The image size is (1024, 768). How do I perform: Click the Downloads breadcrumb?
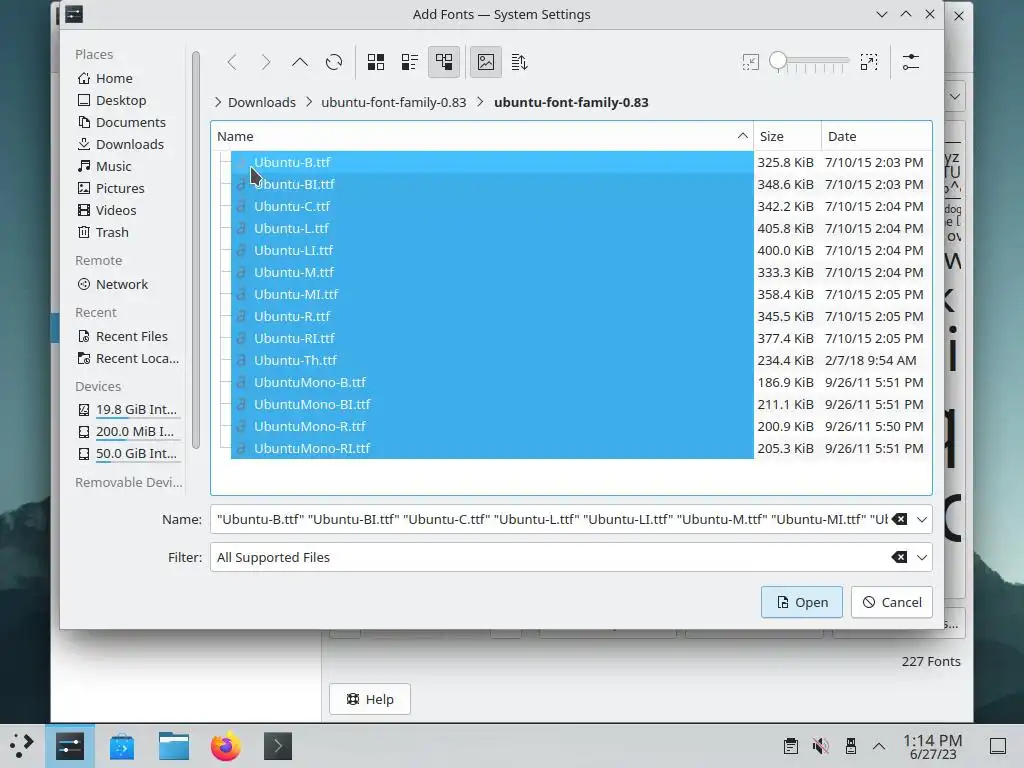[262, 103]
